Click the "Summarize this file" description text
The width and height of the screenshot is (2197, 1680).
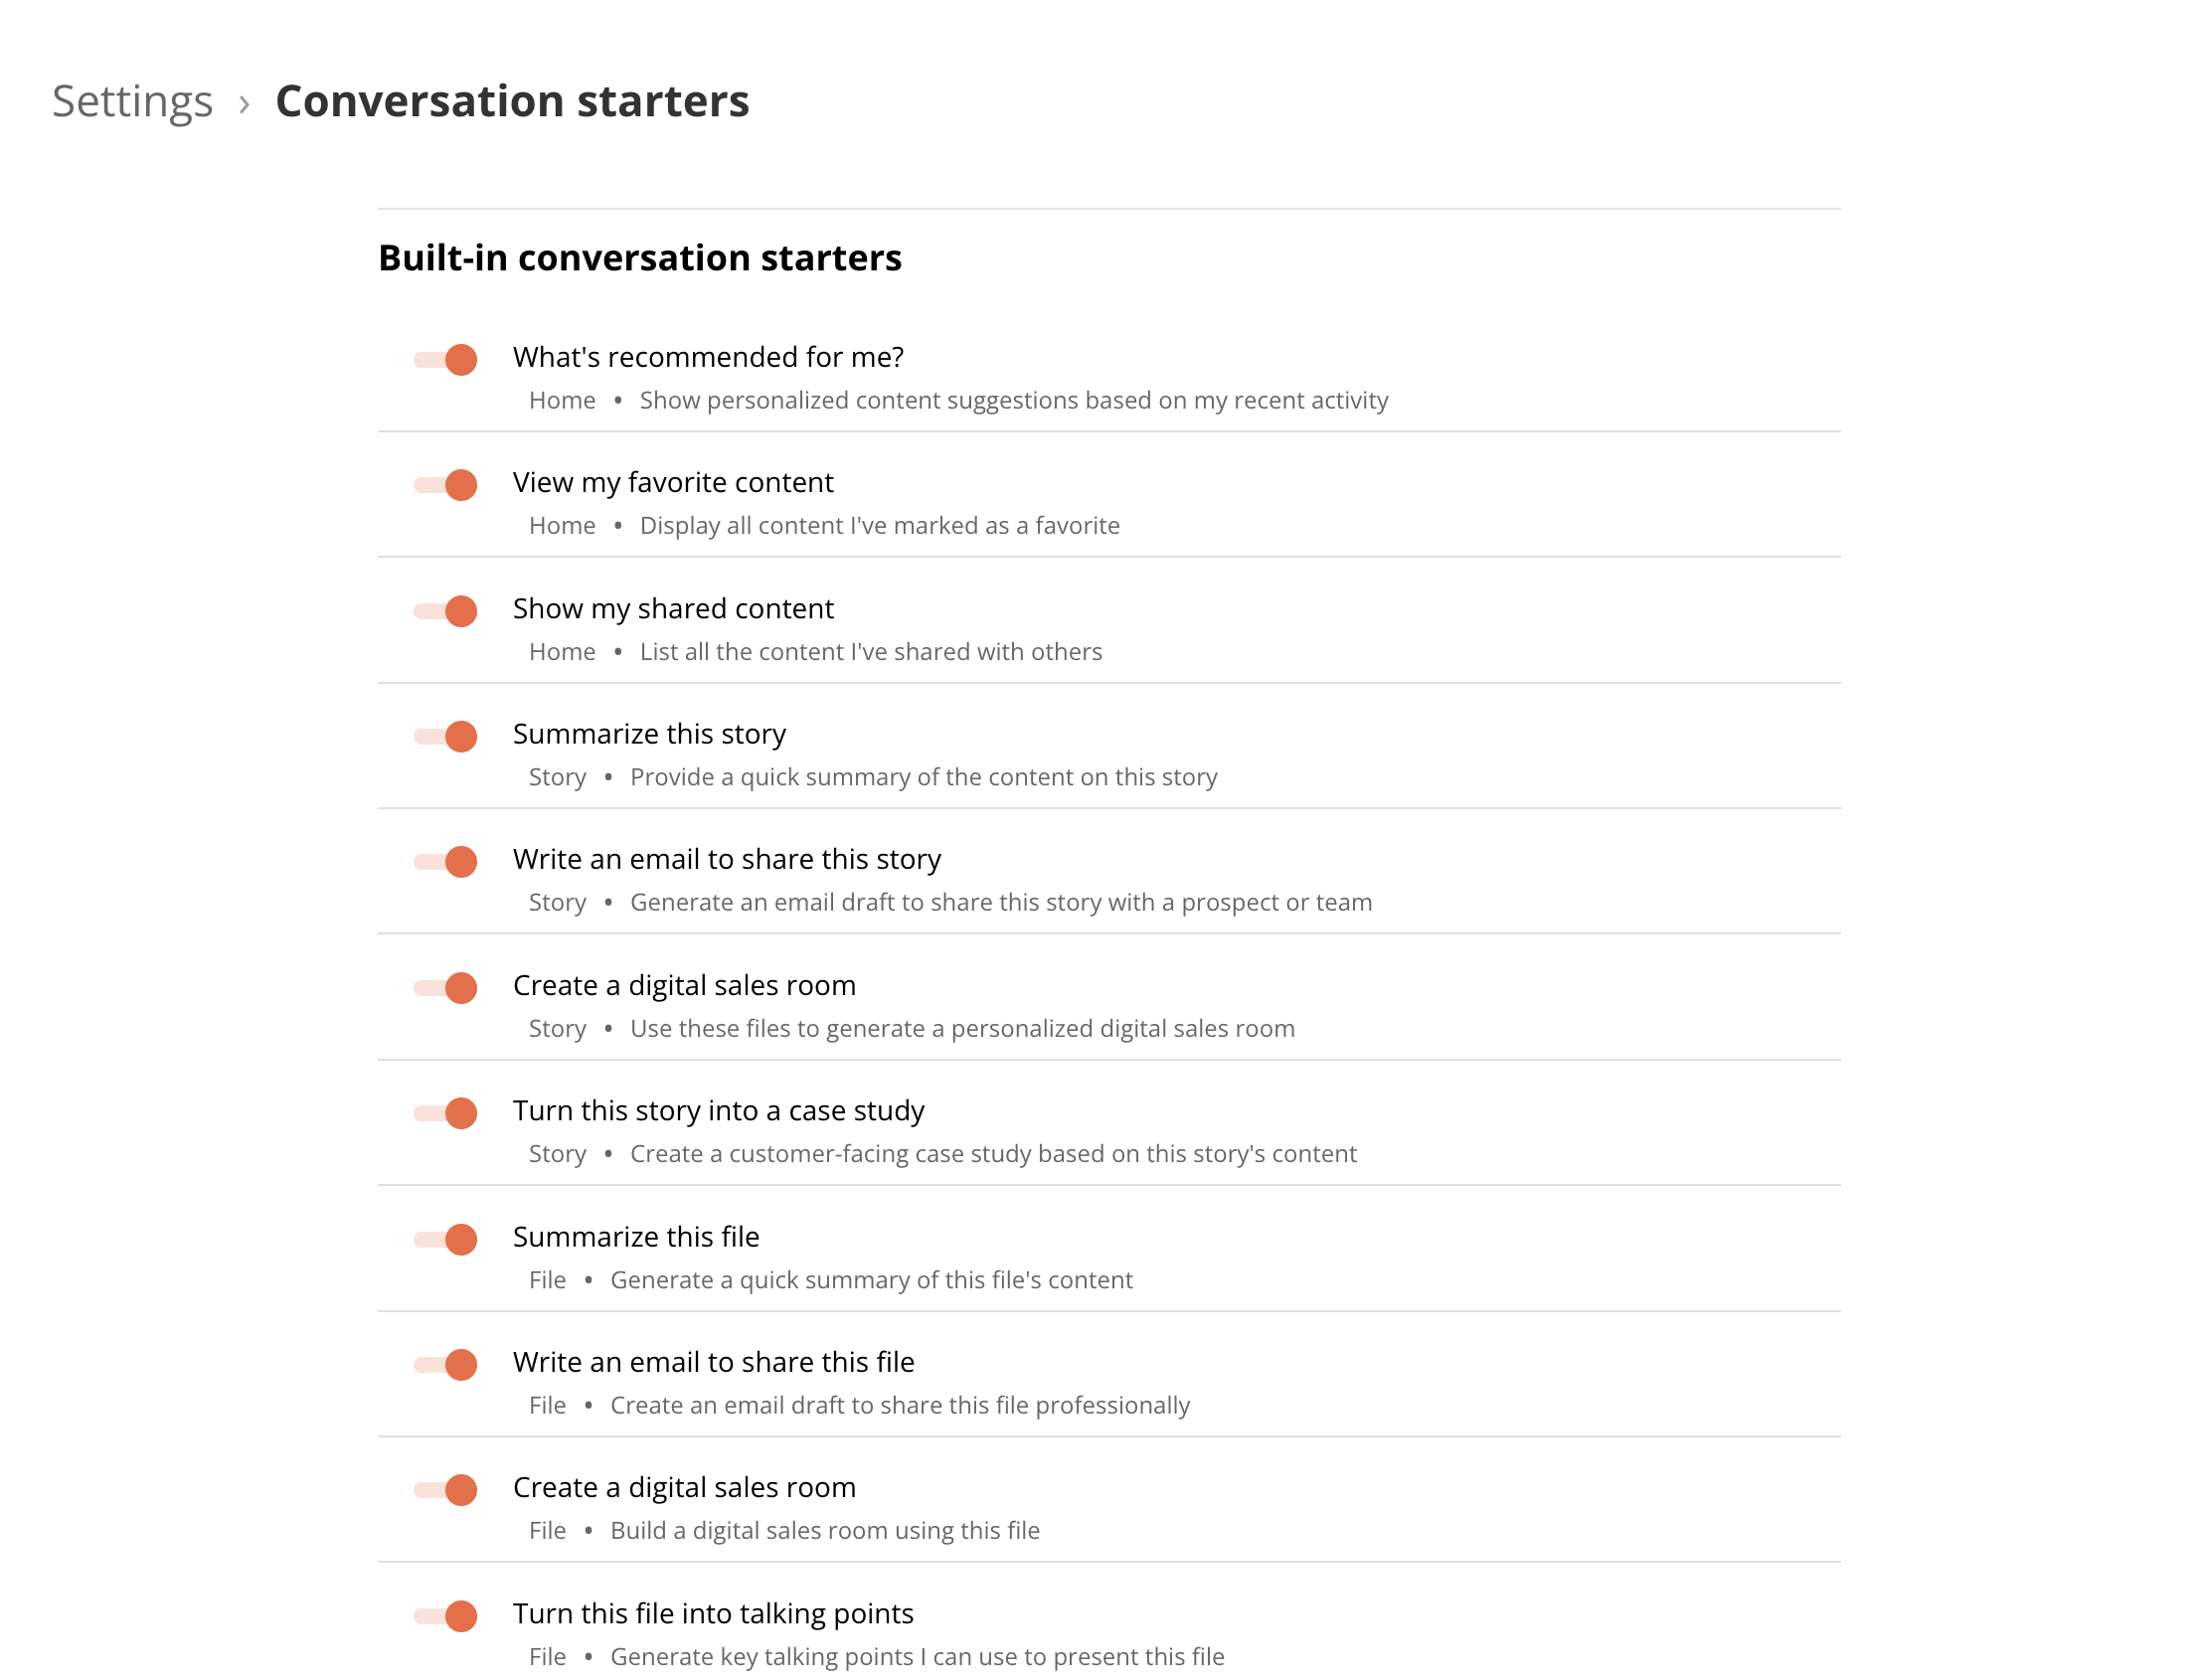pyautogui.click(x=871, y=1280)
